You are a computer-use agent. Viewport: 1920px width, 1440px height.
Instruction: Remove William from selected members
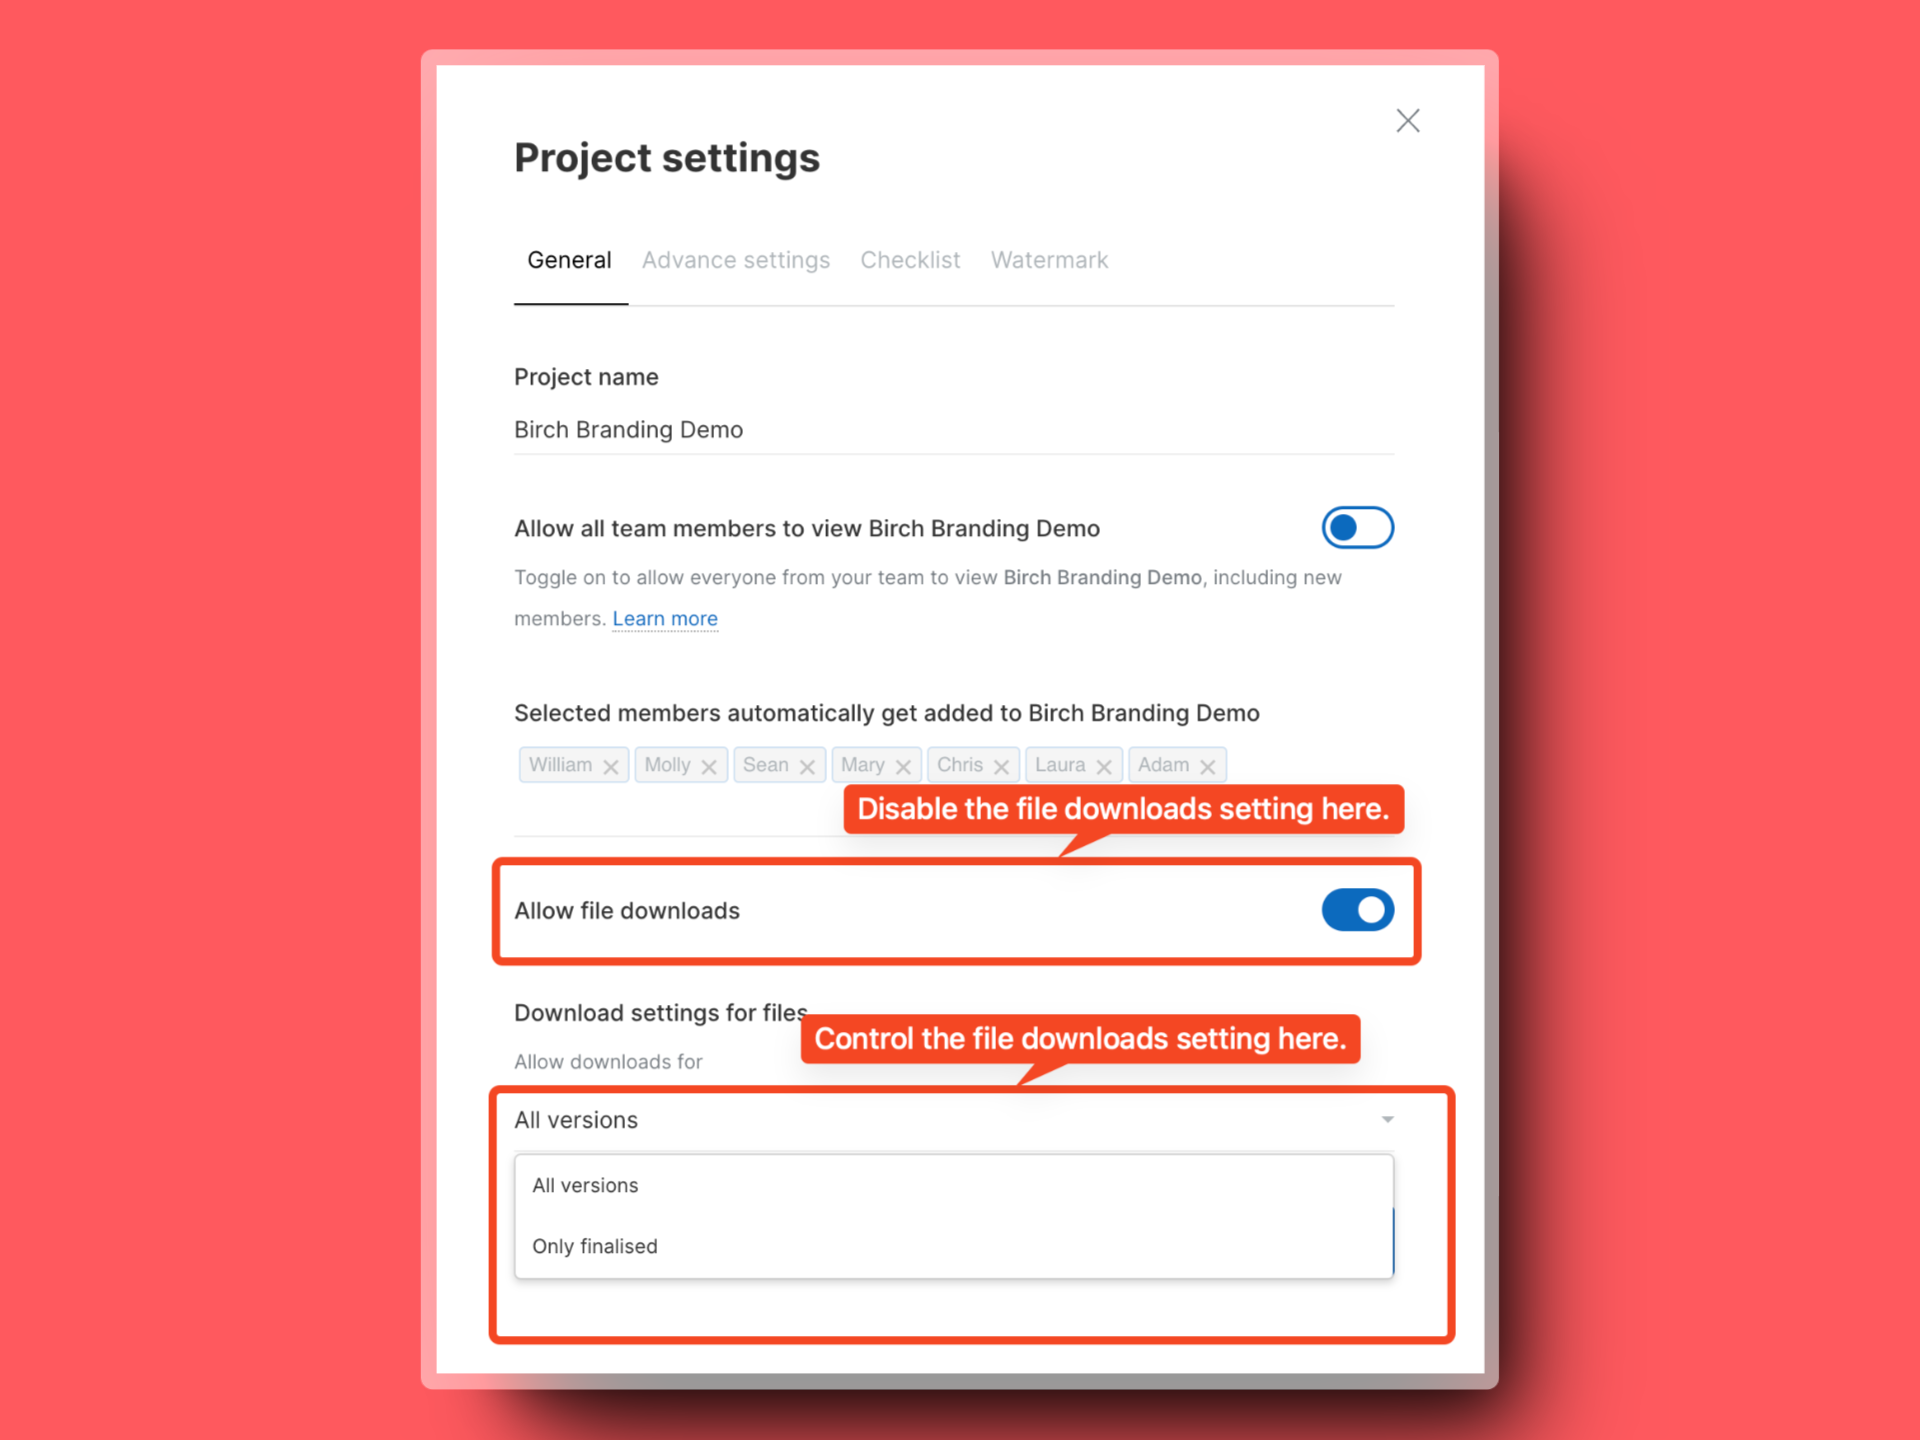pos(611,765)
